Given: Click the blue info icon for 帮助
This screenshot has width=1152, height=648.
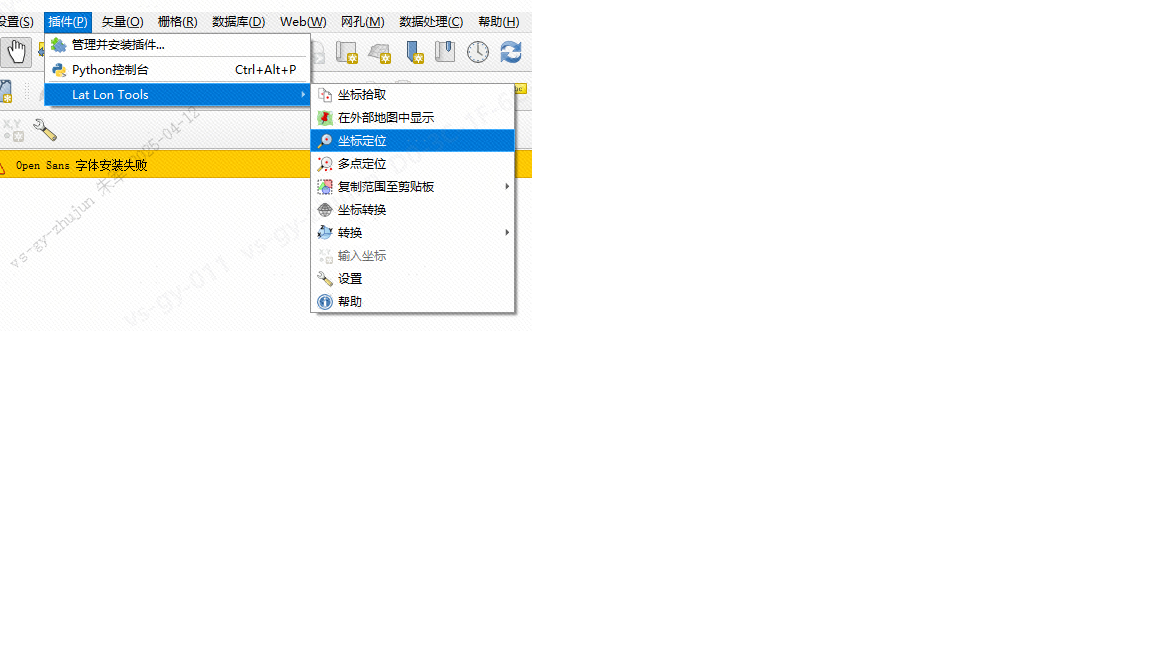Looking at the screenshot, I should (325, 302).
